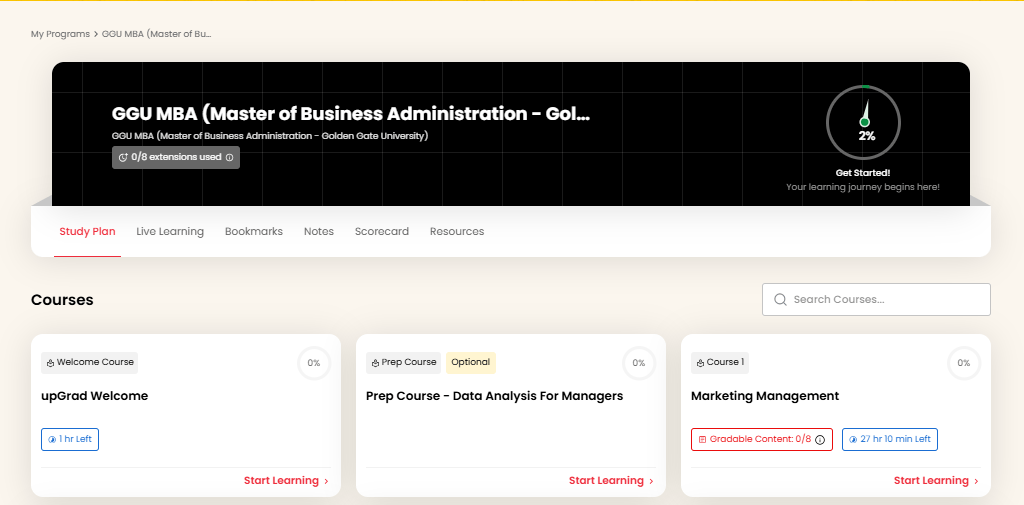Click the info icon next to Gradable Content
This screenshot has width=1024, height=505.
click(x=820, y=440)
